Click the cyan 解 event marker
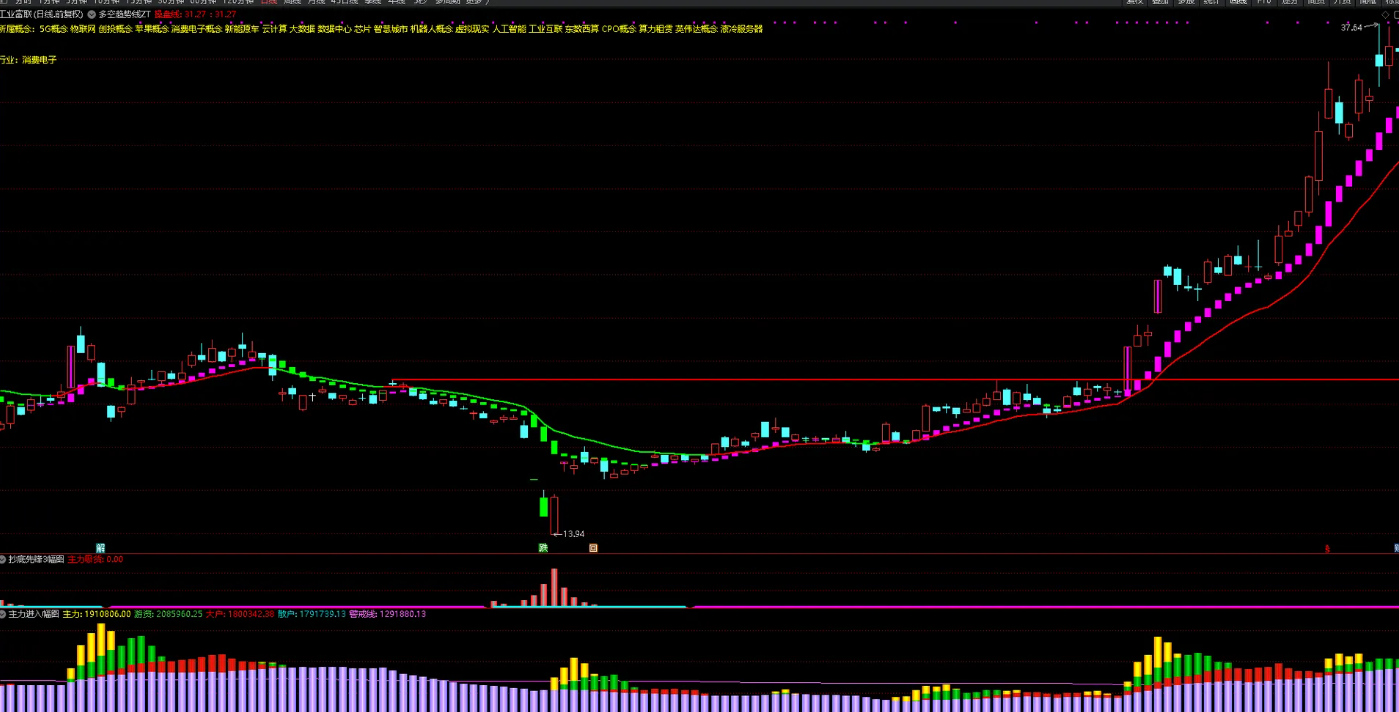The width and height of the screenshot is (1399, 712). click(100, 548)
